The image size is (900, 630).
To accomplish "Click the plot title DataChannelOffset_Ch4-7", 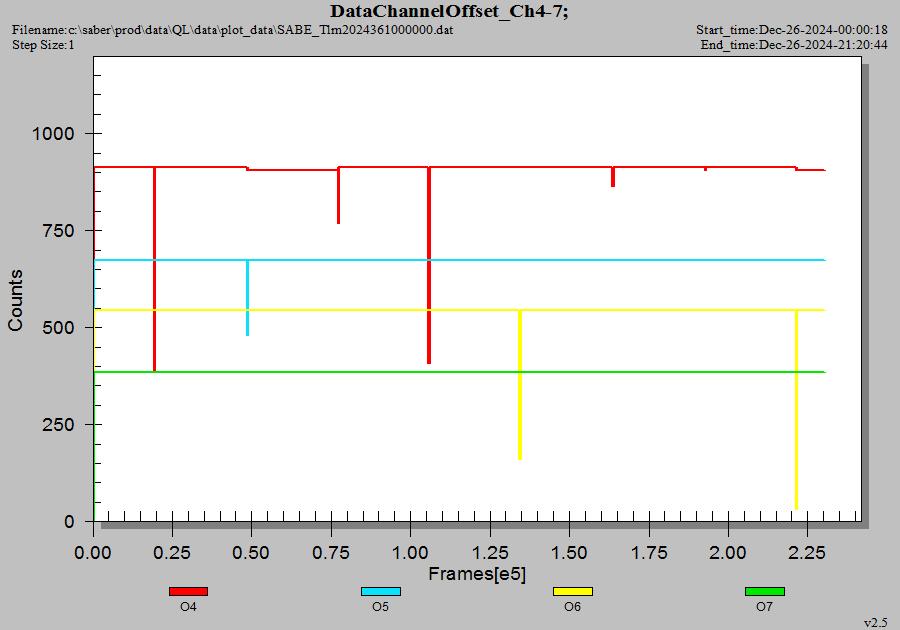I will tap(449, 11).
